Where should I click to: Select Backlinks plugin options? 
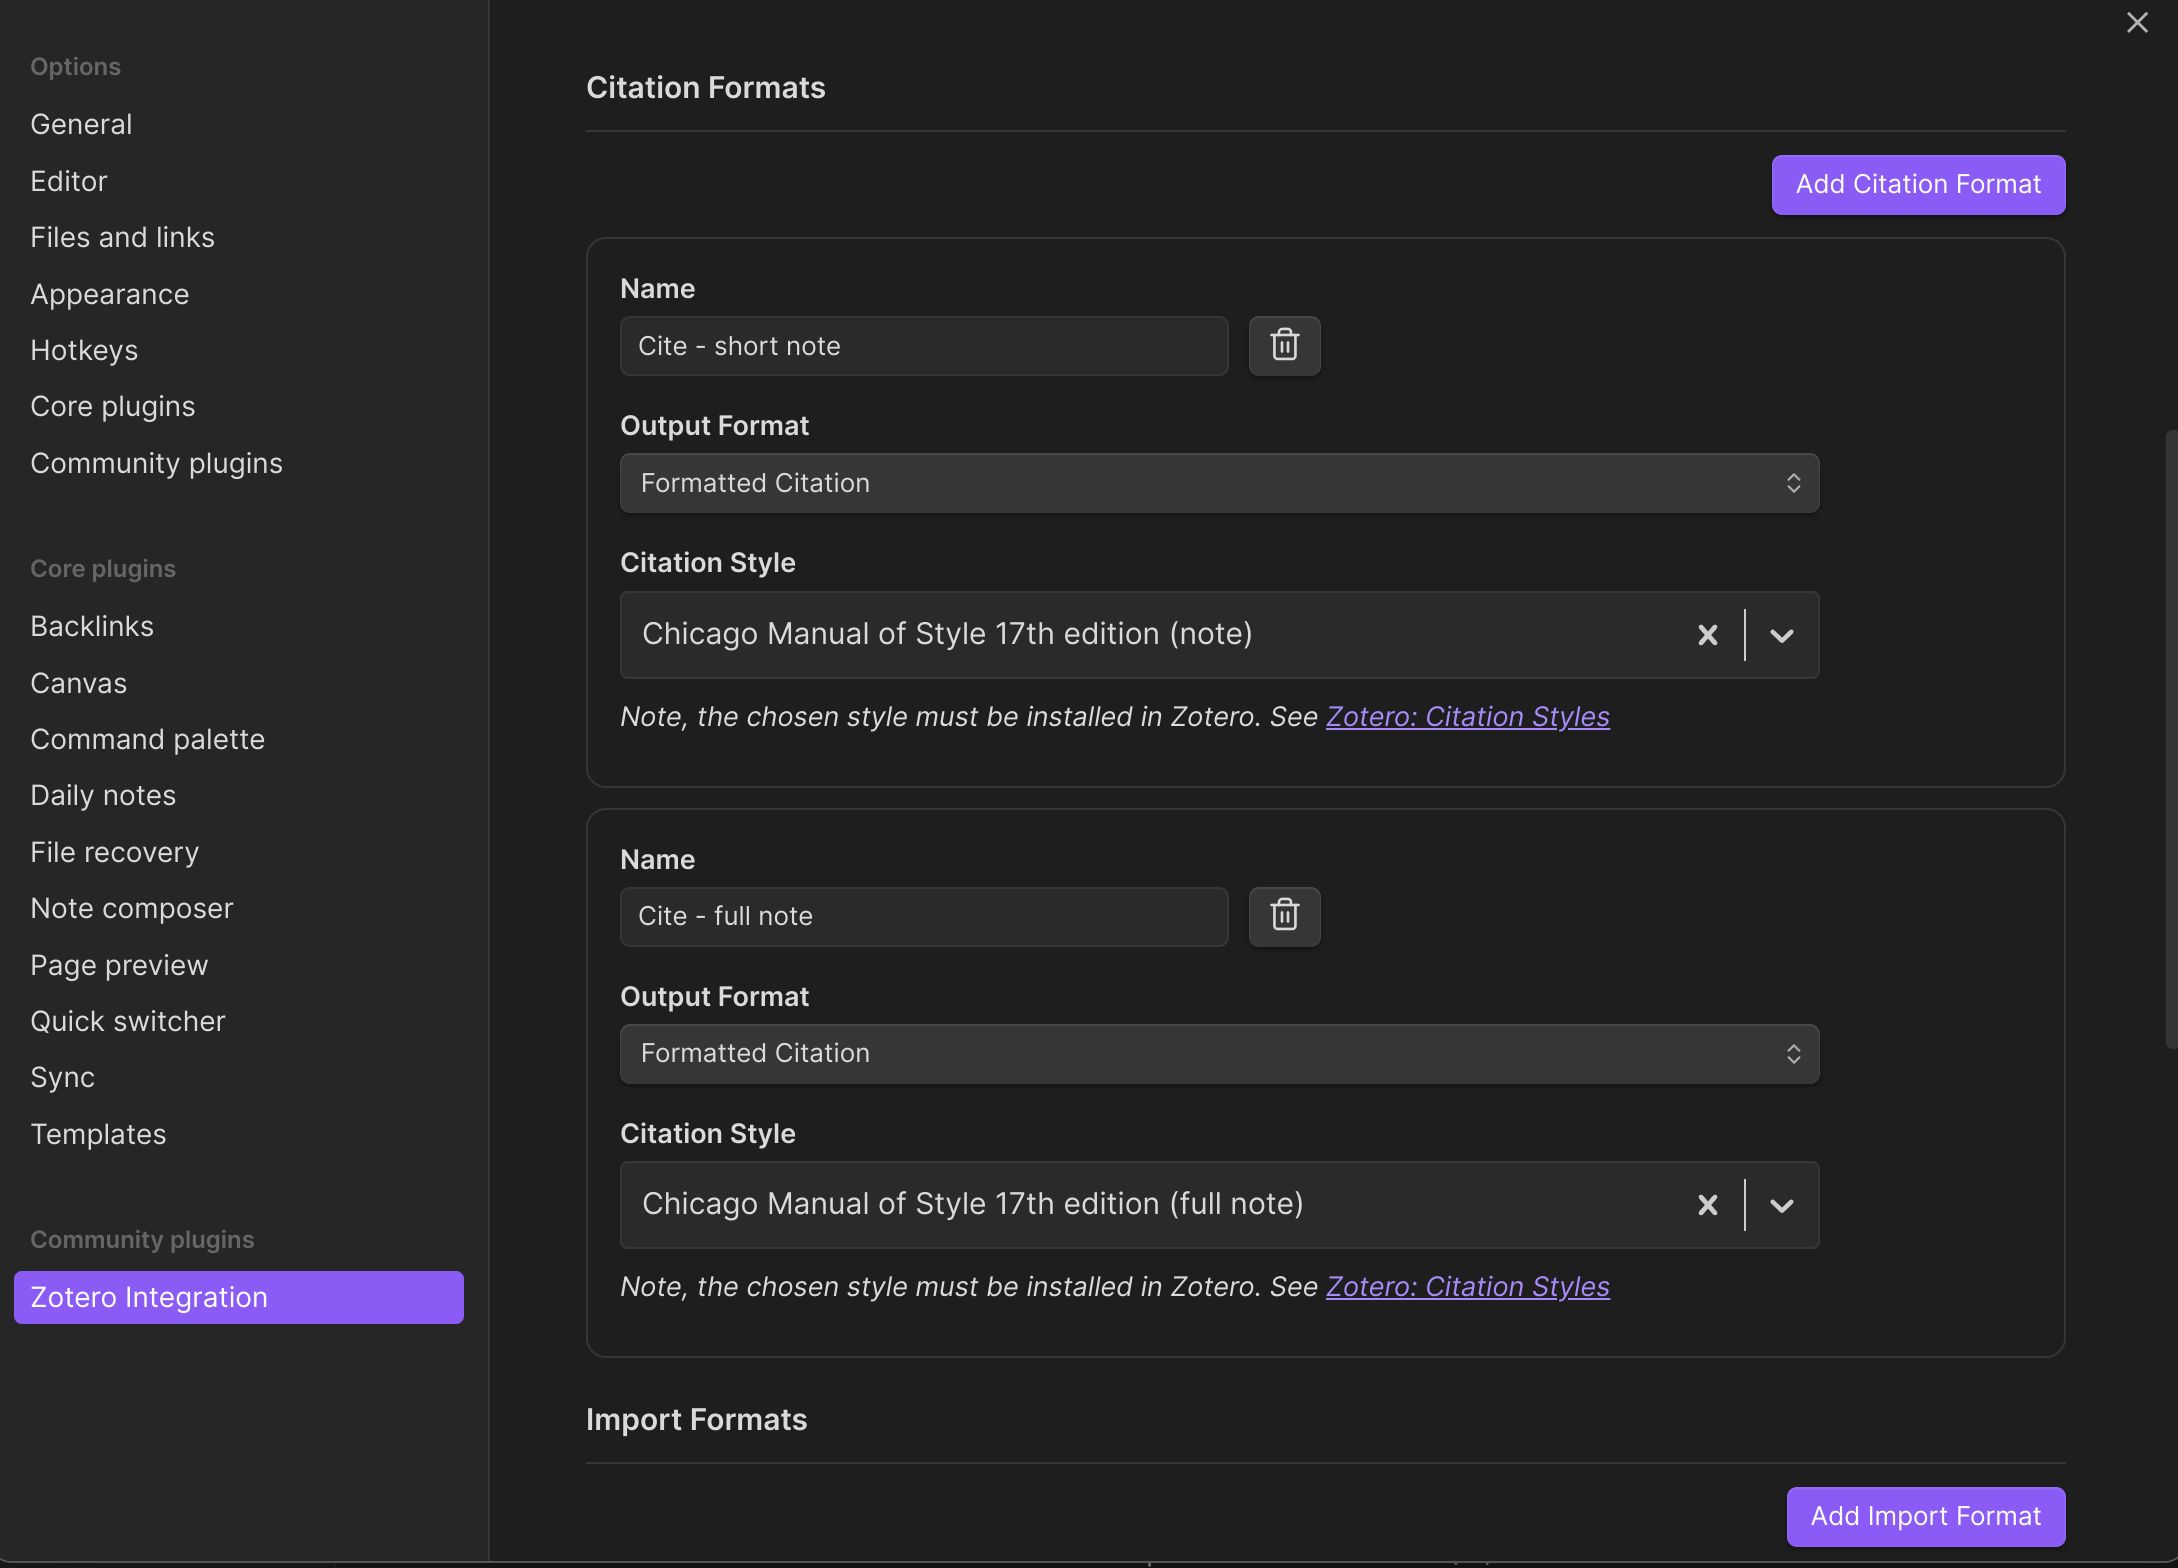[x=92, y=626]
